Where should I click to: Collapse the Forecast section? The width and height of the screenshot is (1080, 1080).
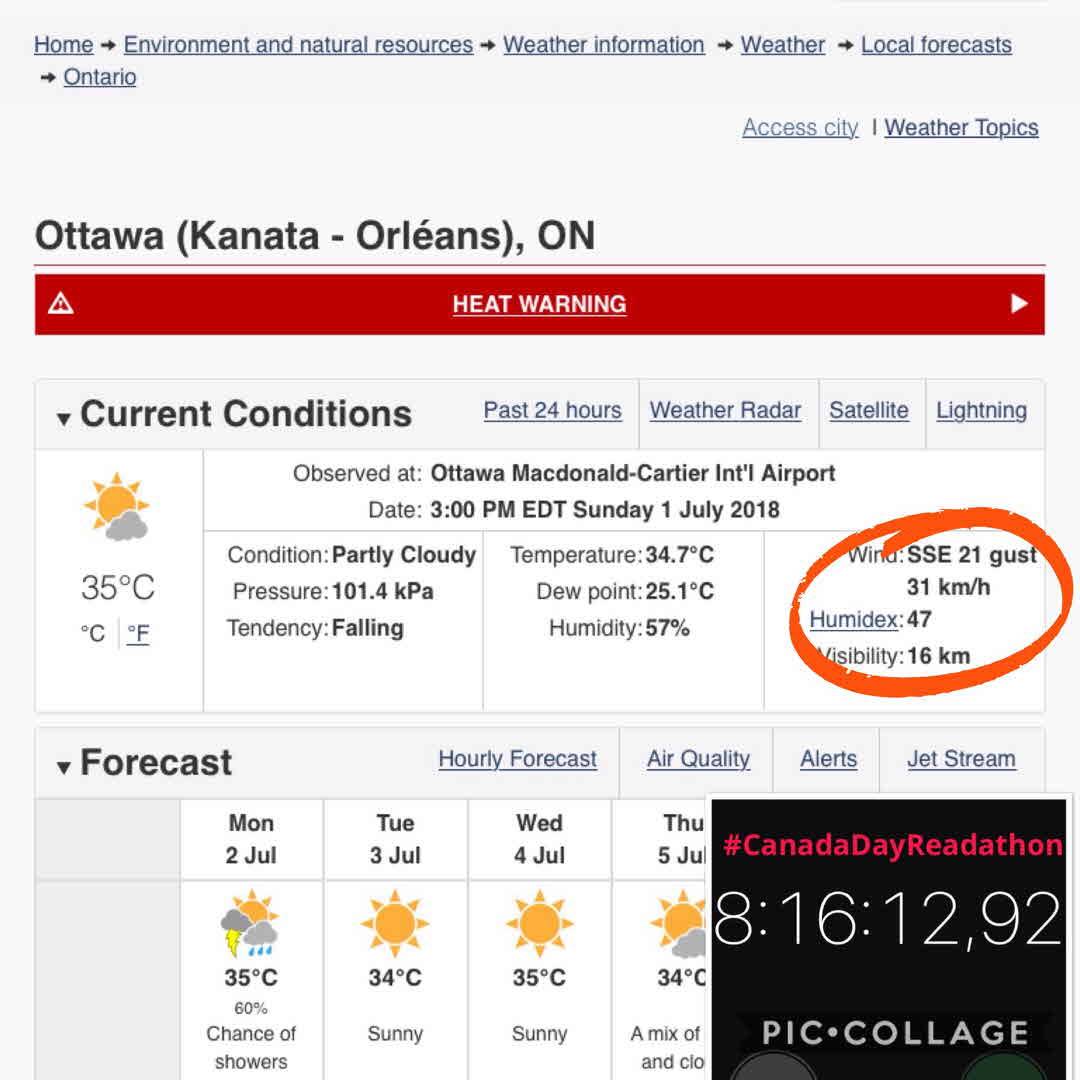pyautogui.click(x=64, y=767)
